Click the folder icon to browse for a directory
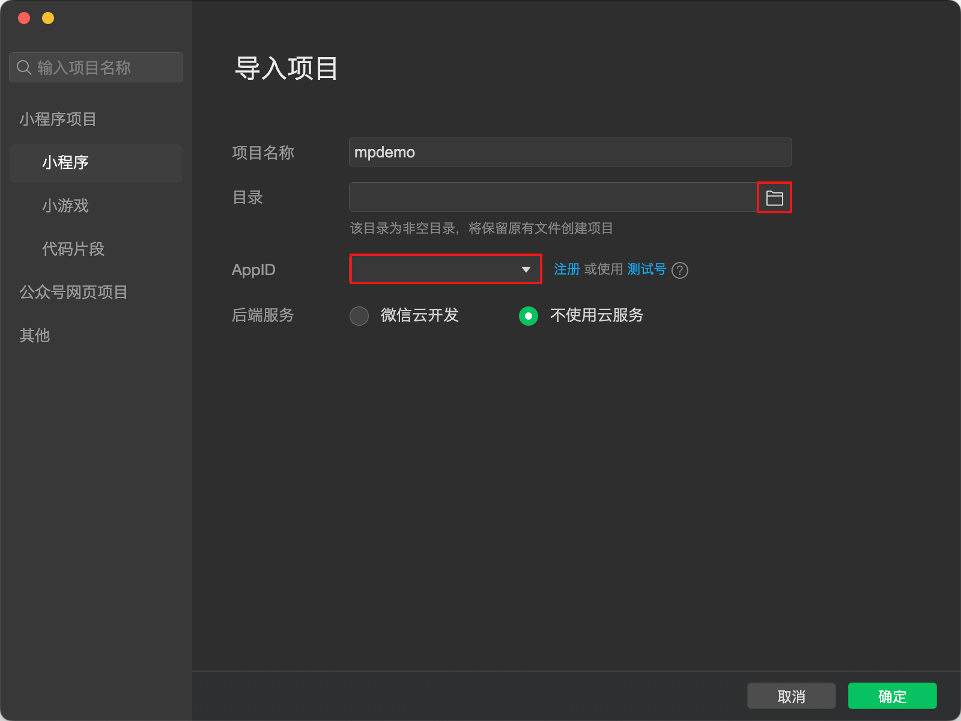Image resolution: width=961 pixels, height=721 pixels. (x=774, y=197)
